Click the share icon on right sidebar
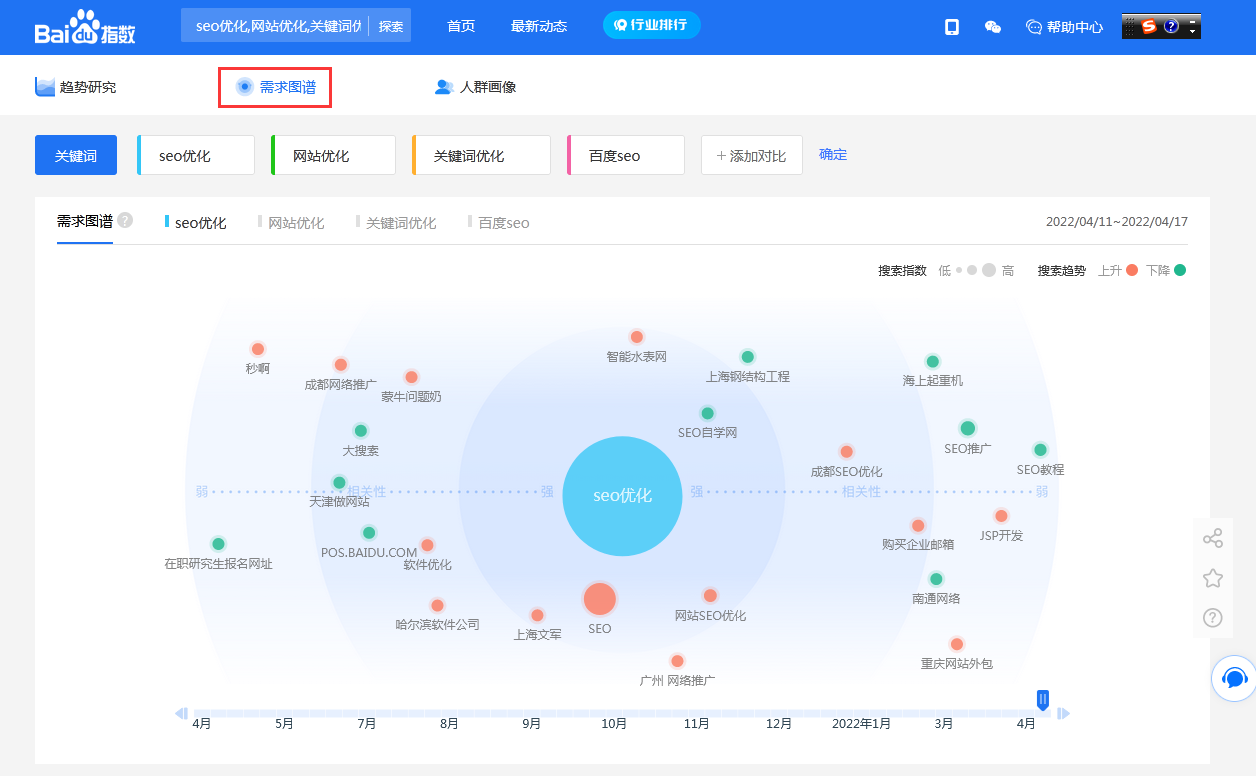Screen dimensions: 1256x776 pos(1212,539)
